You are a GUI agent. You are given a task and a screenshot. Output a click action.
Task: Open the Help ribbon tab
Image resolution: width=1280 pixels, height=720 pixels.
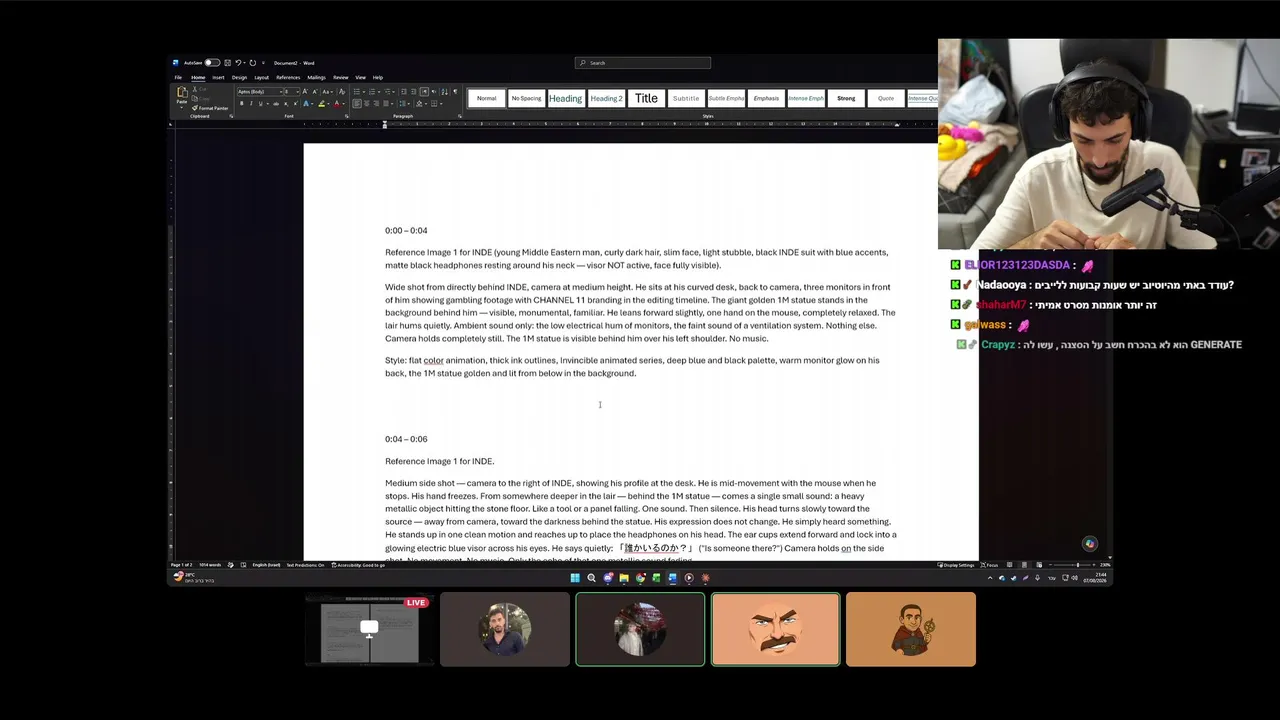tap(378, 77)
